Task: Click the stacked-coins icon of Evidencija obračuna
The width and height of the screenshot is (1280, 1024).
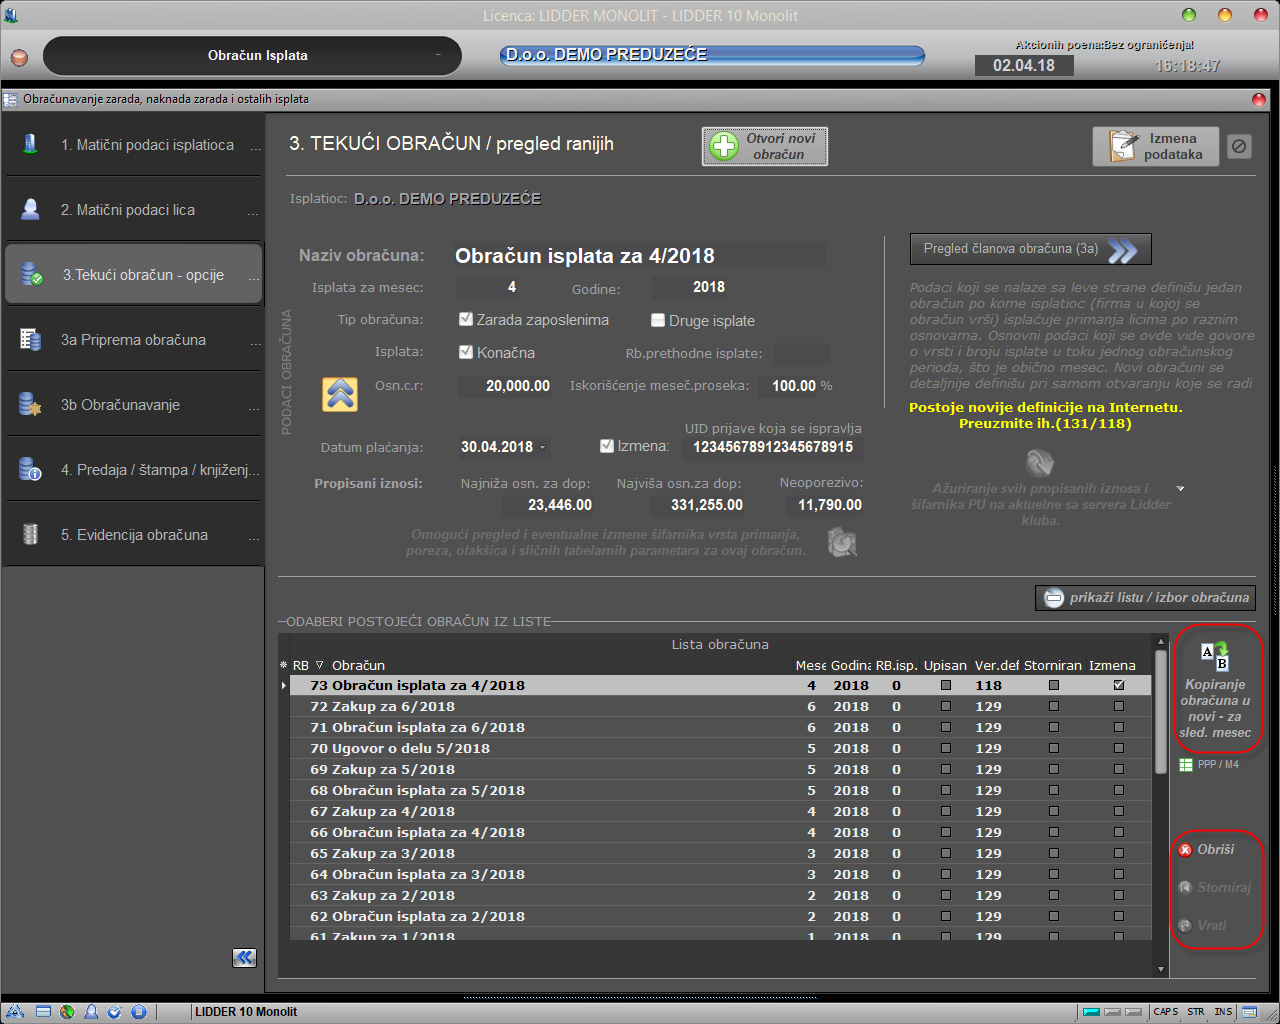Action: [x=30, y=534]
